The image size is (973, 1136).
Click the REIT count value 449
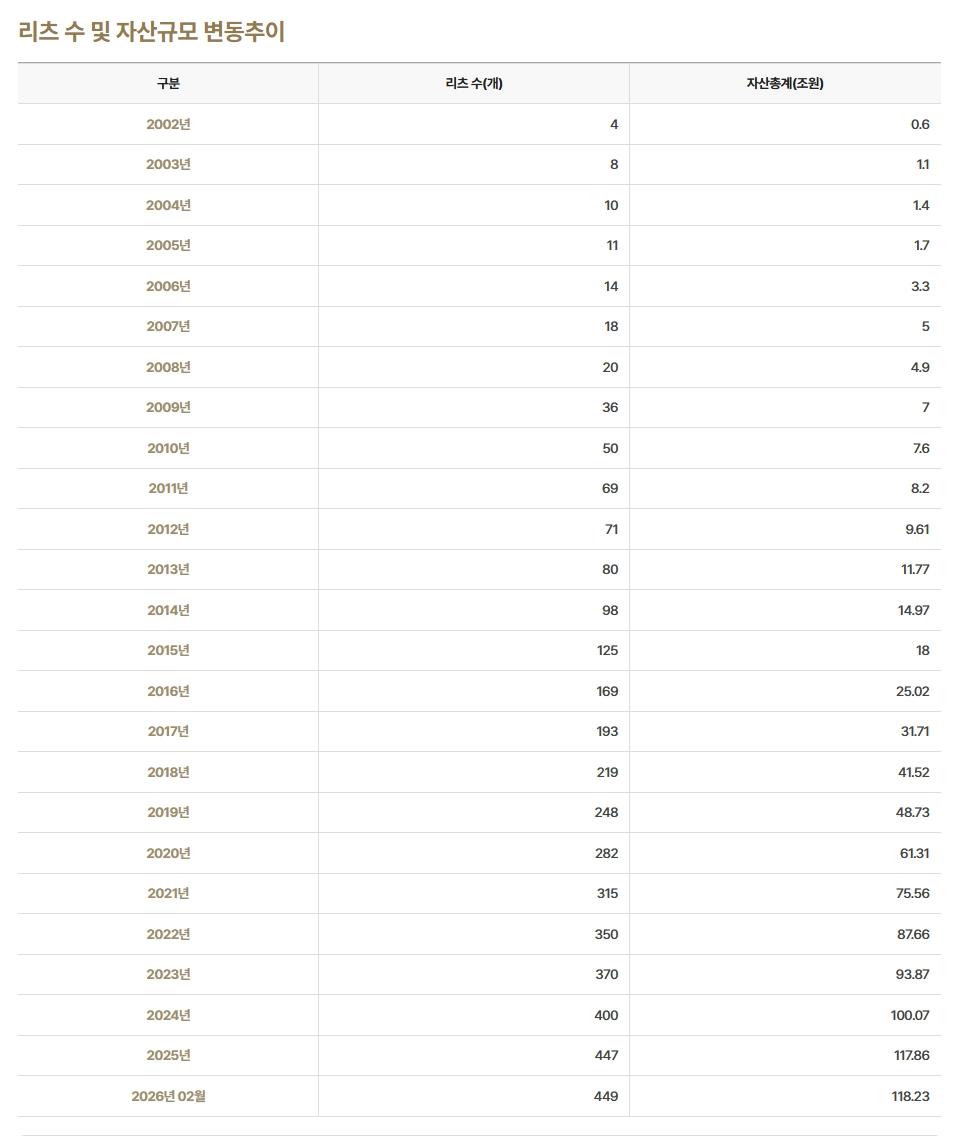coord(606,1096)
